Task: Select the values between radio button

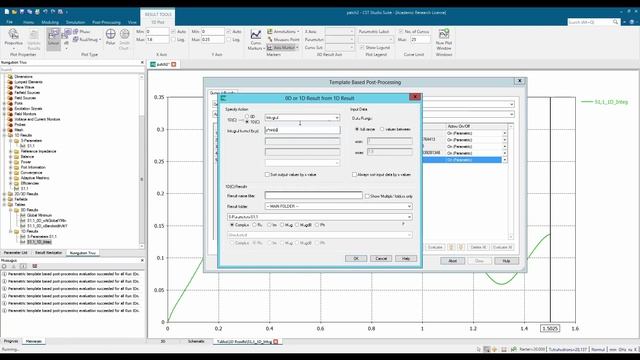Action: pos(382,129)
